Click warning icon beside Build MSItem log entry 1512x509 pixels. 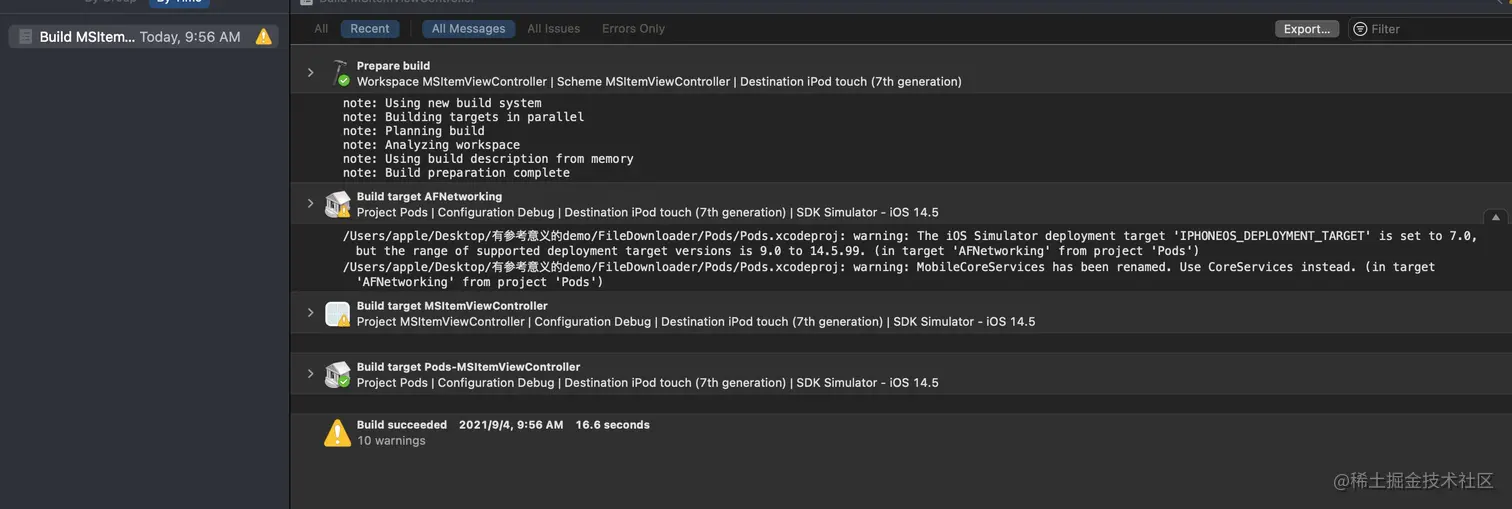tap(263, 37)
